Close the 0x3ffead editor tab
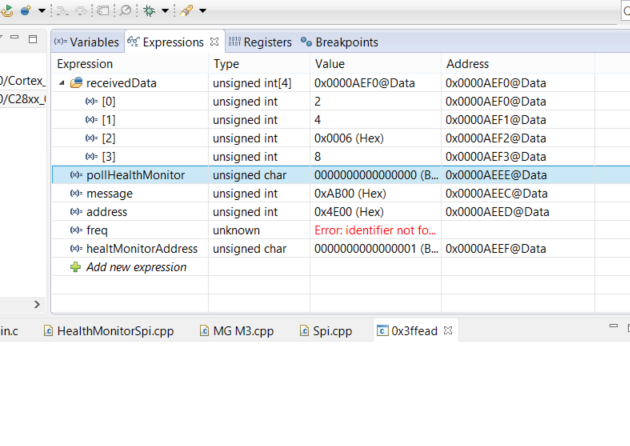 click(x=448, y=331)
